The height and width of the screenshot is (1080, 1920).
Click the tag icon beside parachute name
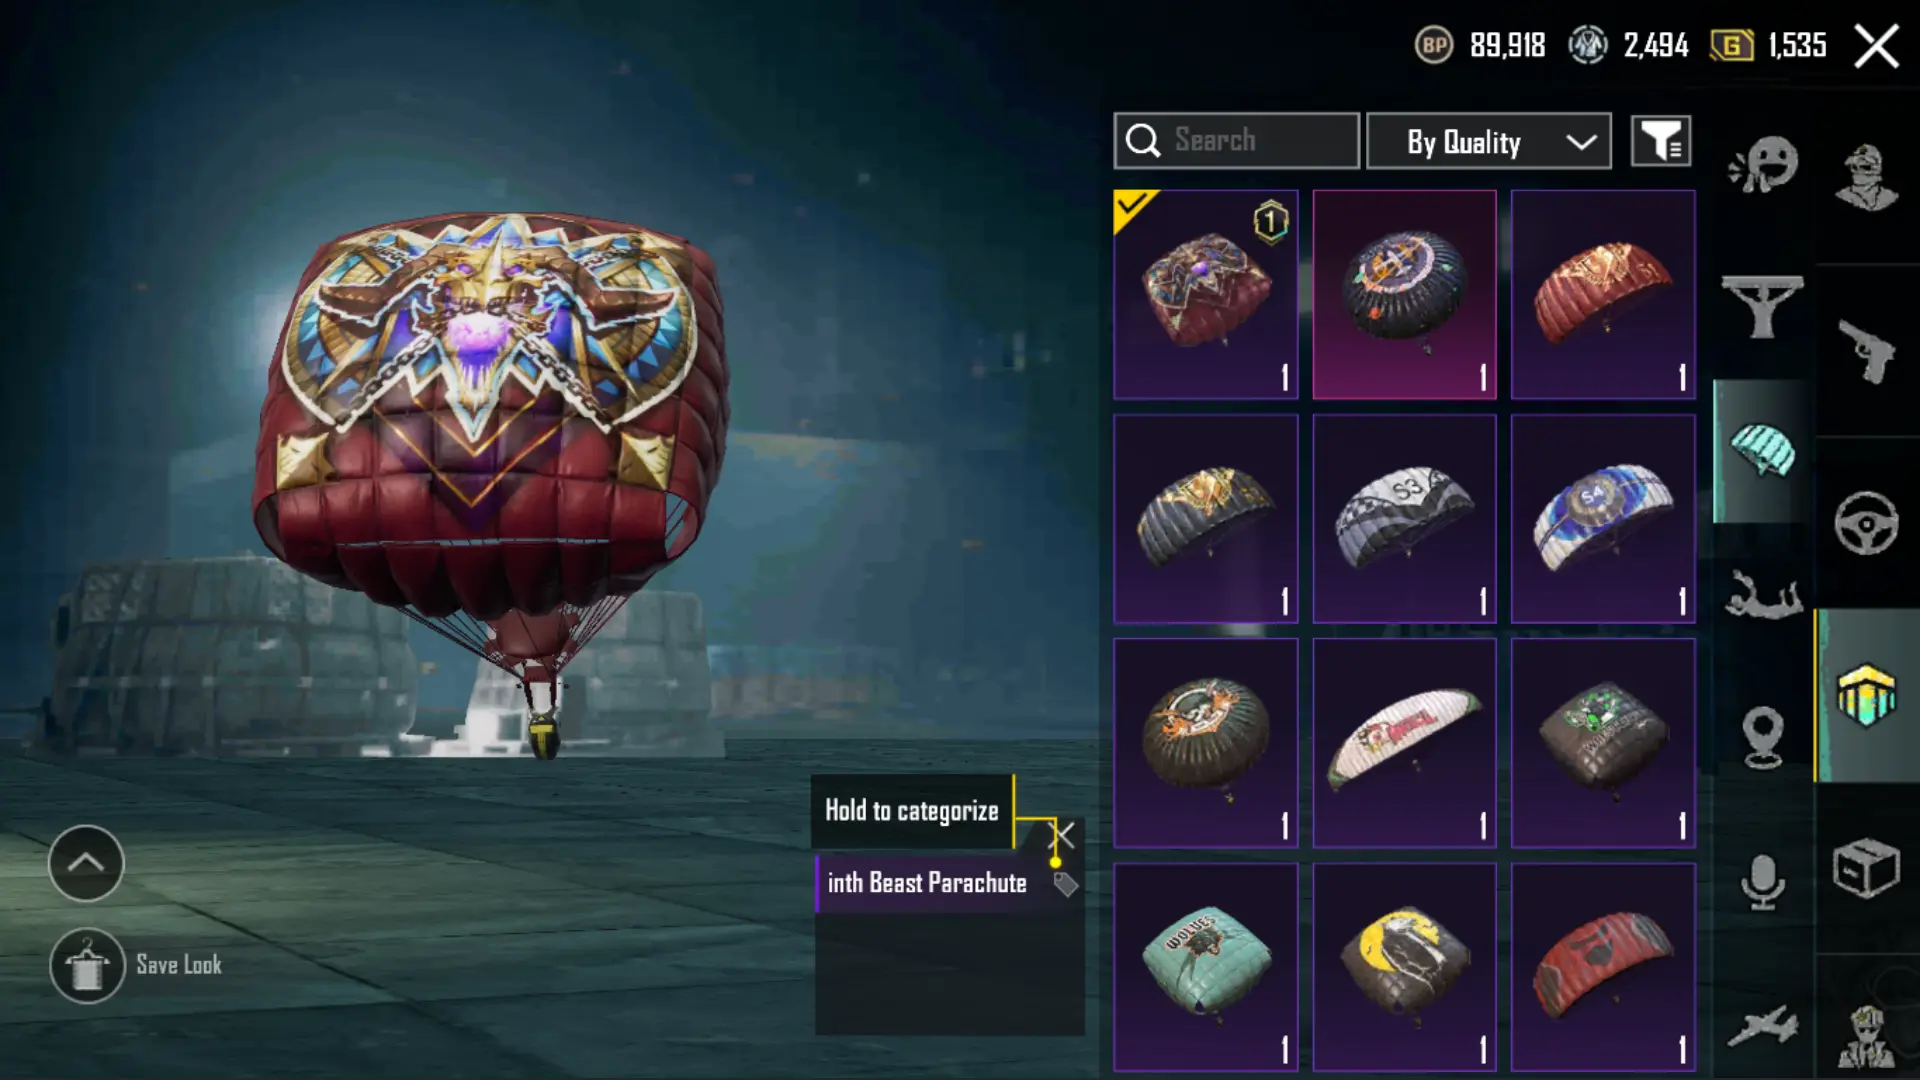(x=1066, y=884)
